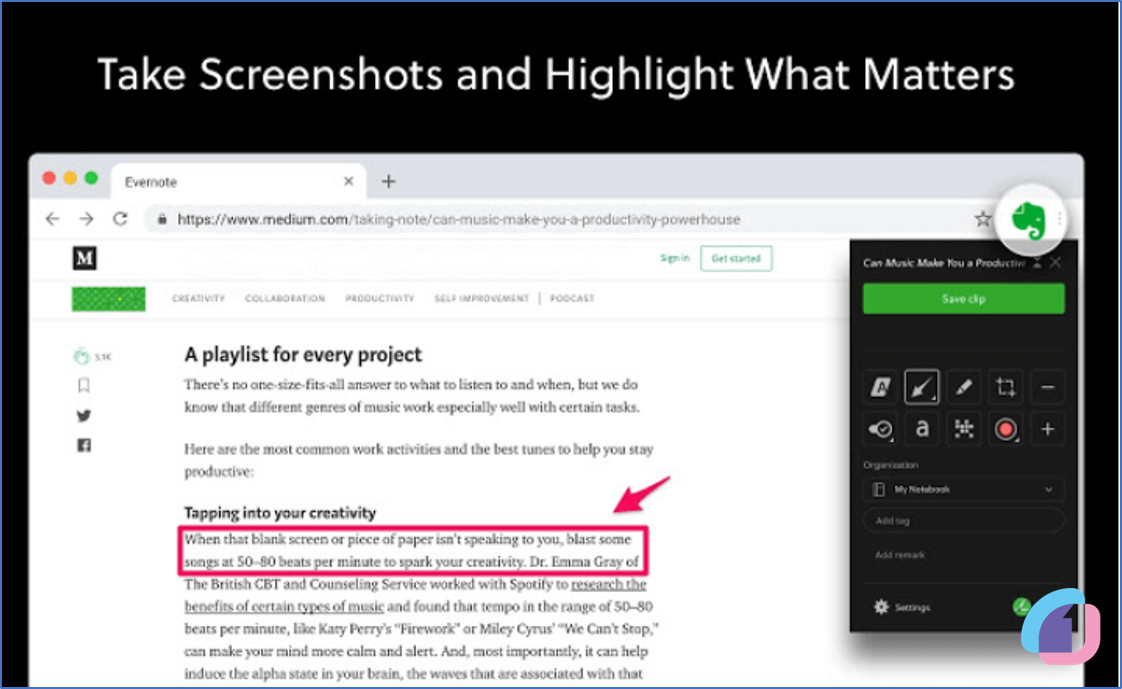
Task: Click the Get started button
Action: pos(736,258)
